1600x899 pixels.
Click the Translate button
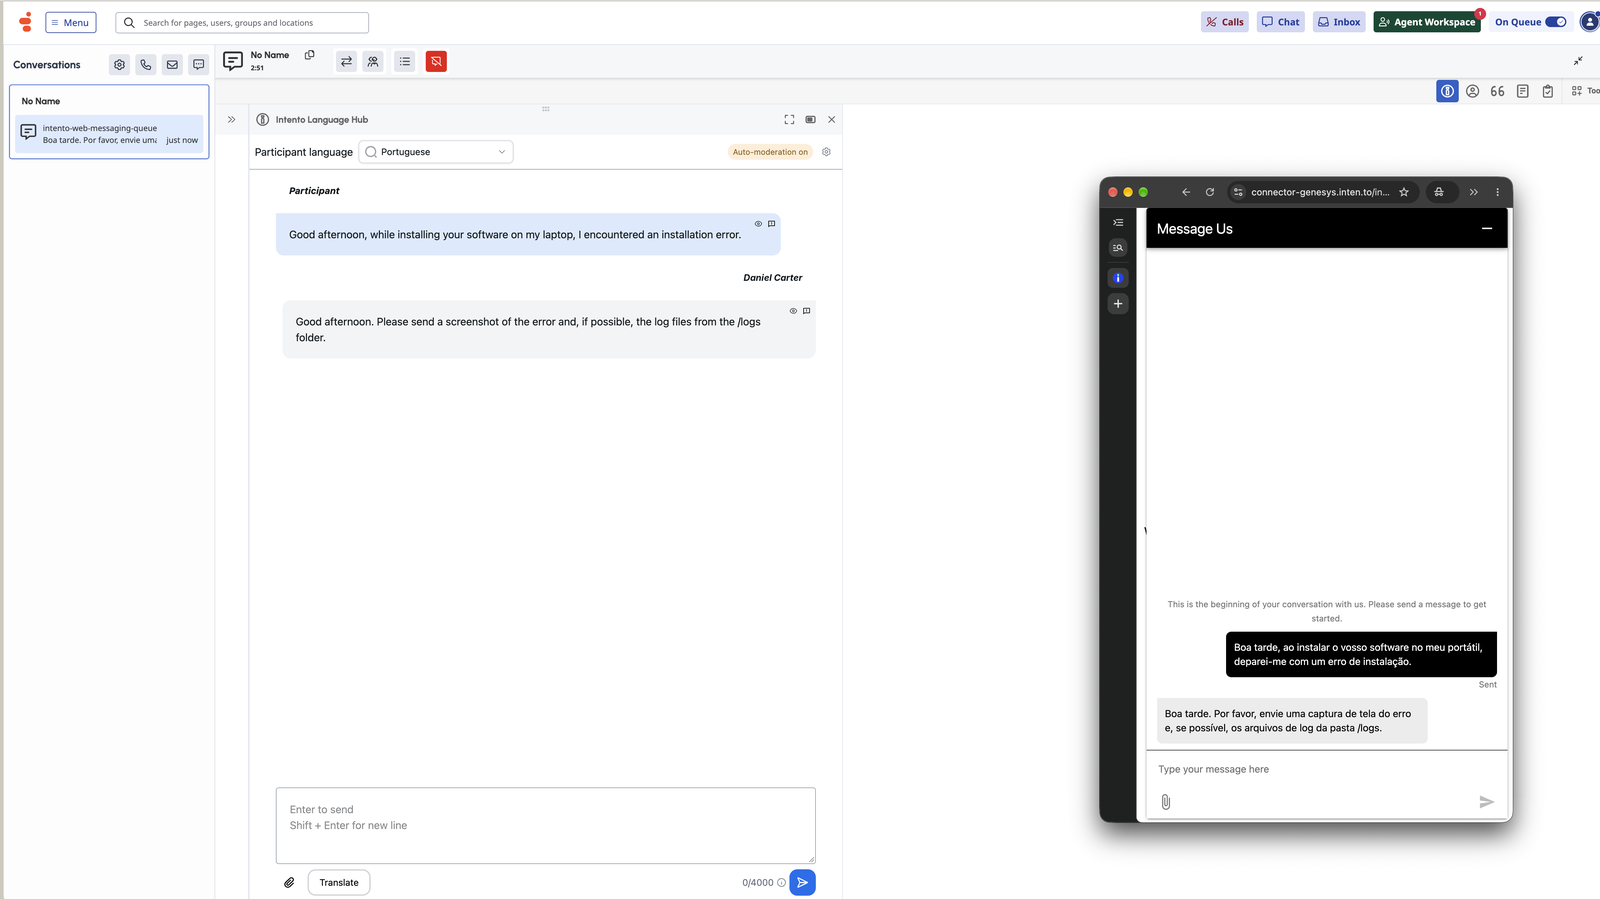click(x=339, y=883)
